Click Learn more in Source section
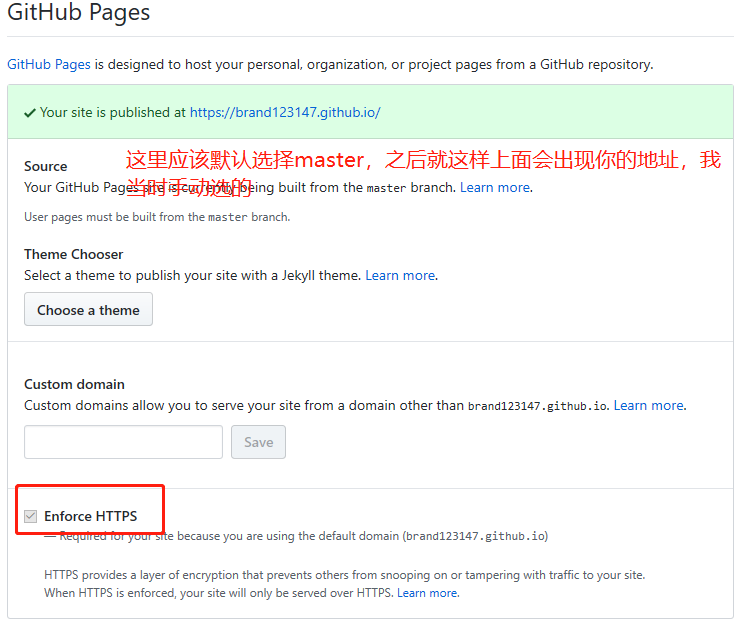 [495, 187]
